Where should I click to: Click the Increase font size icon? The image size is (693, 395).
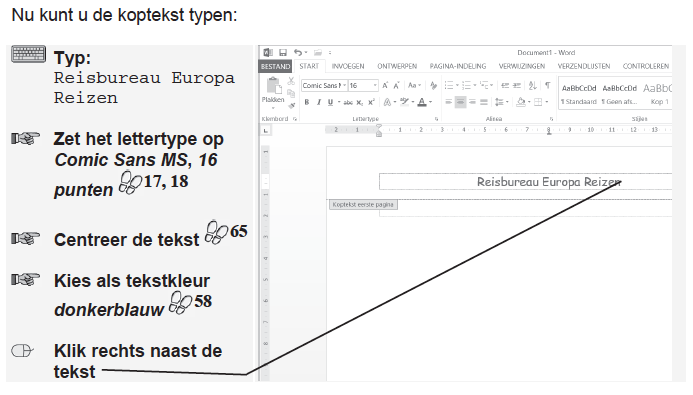pyautogui.click(x=385, y=85)
